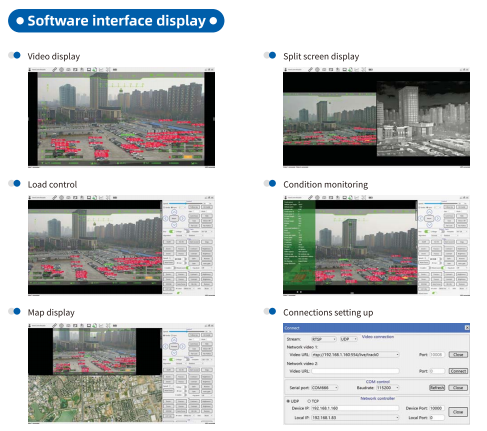The image size is (487, 431).
Task: Click left arrow in Condition monitoring panel
Action: (x=421, y=219)
